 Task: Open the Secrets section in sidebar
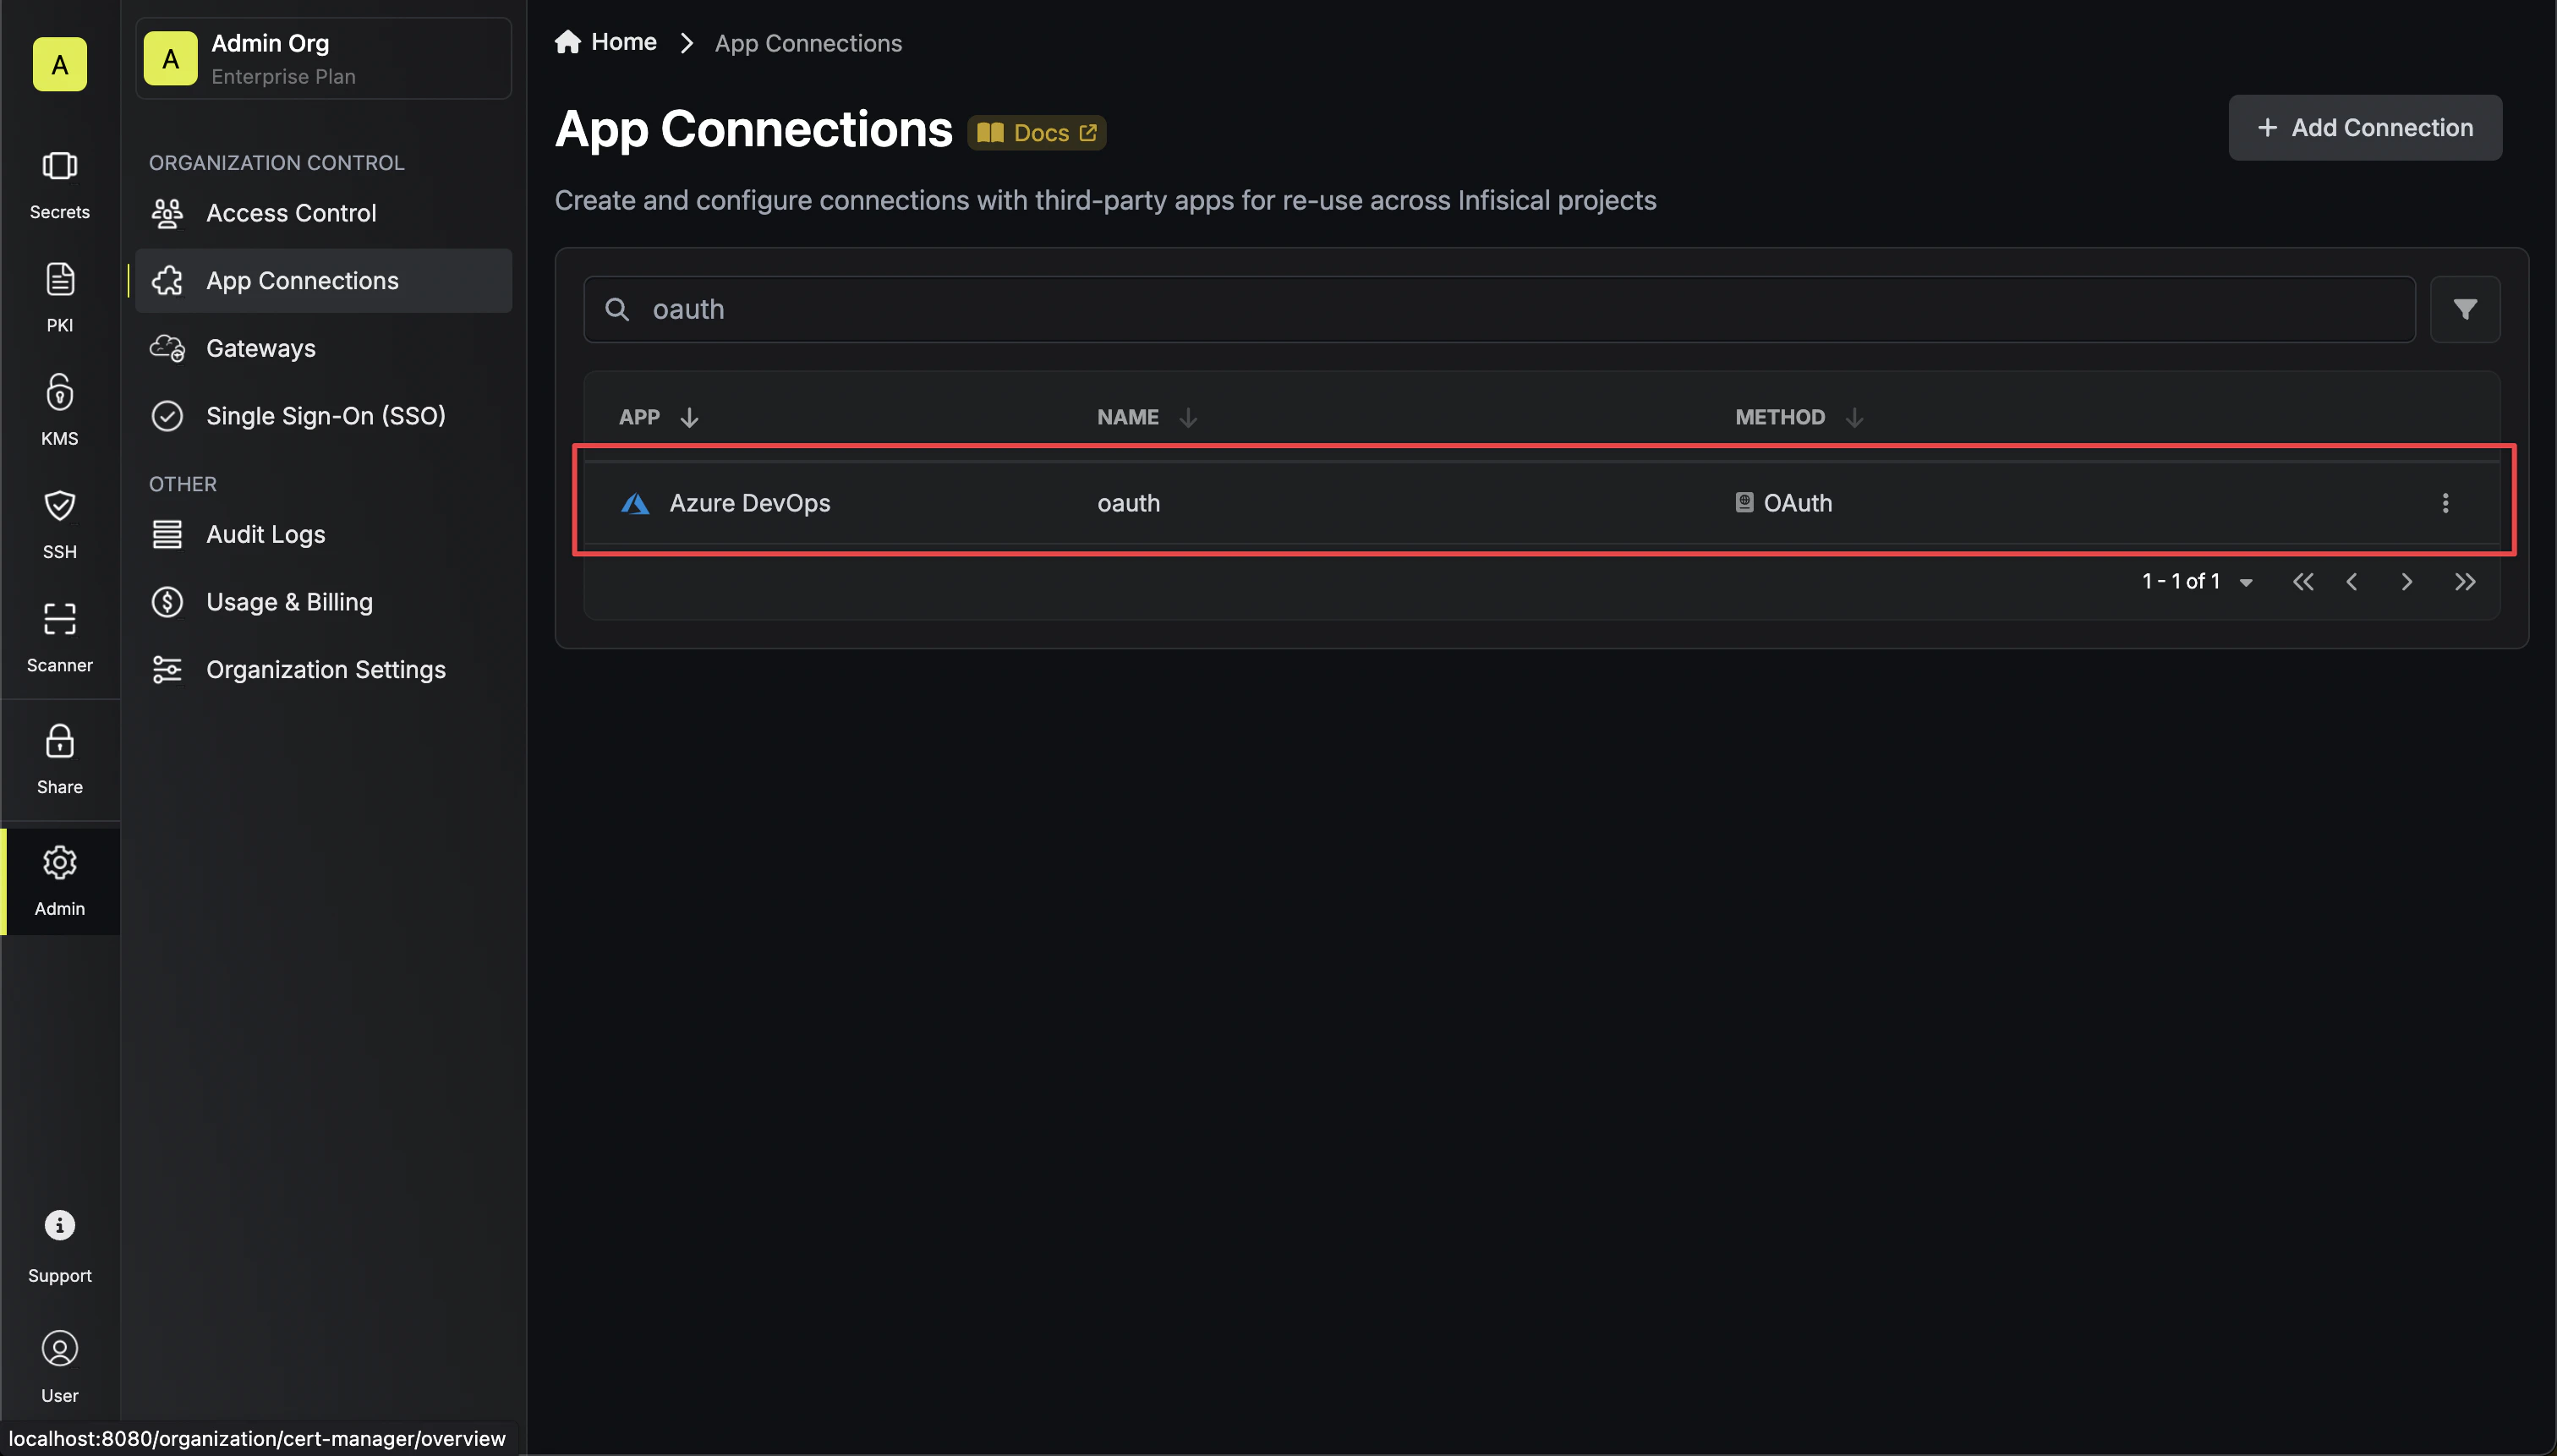(x=59, y=184)
